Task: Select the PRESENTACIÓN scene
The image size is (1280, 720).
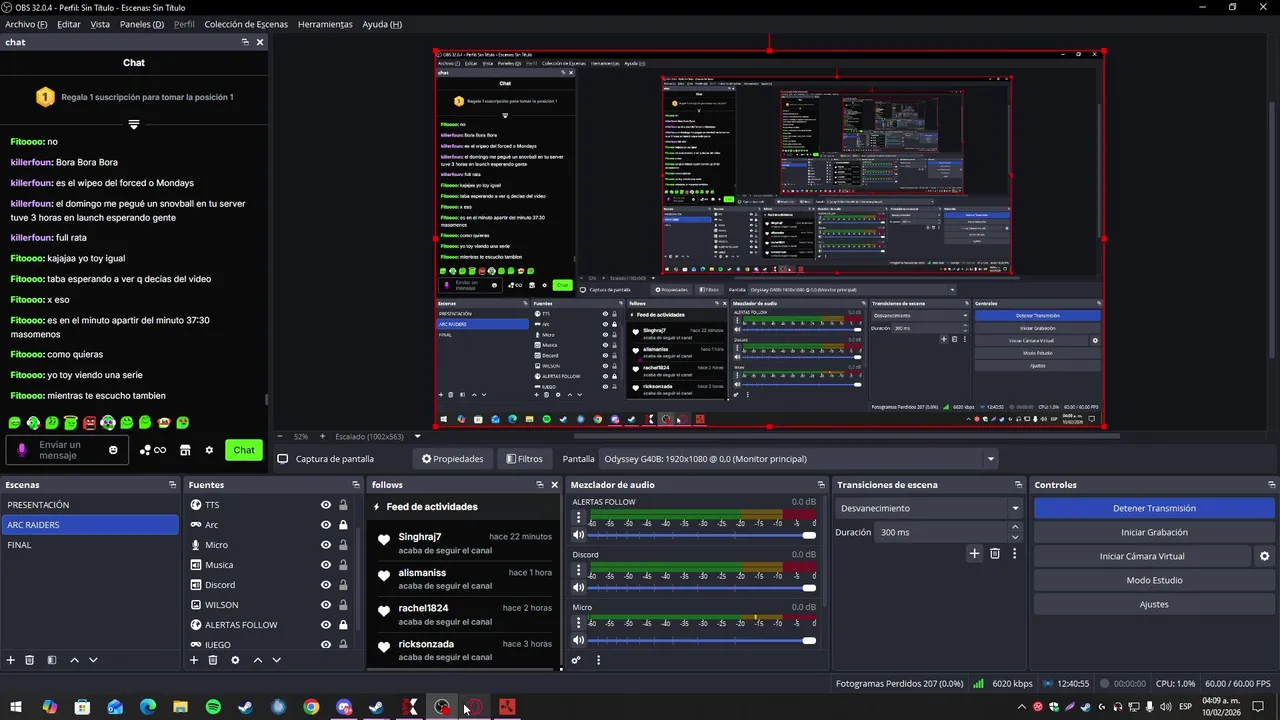Action: pyautogui.click(x=89, y=505)
